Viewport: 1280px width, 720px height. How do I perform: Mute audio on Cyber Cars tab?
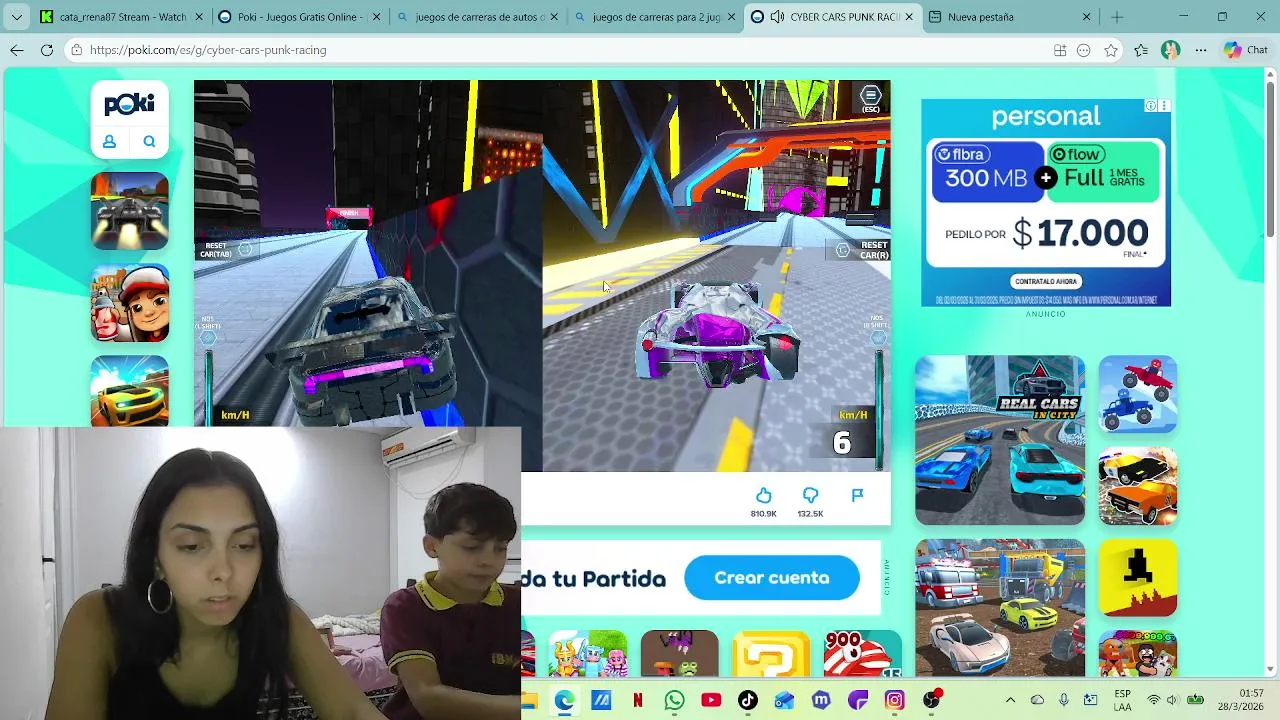pos(777,17)
